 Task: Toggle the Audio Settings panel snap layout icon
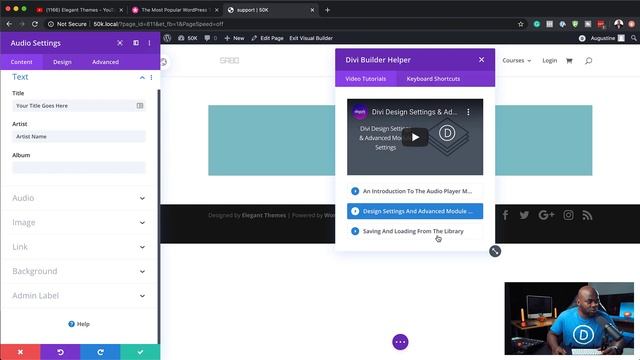[x=136, y=43]
